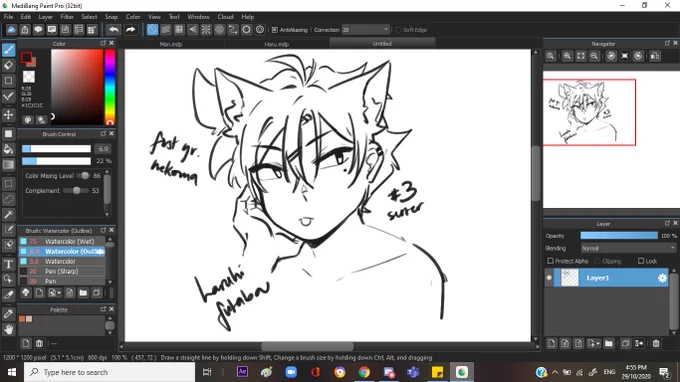Open the Snap menu
The image size is (680, 382).
click(111, 17)
